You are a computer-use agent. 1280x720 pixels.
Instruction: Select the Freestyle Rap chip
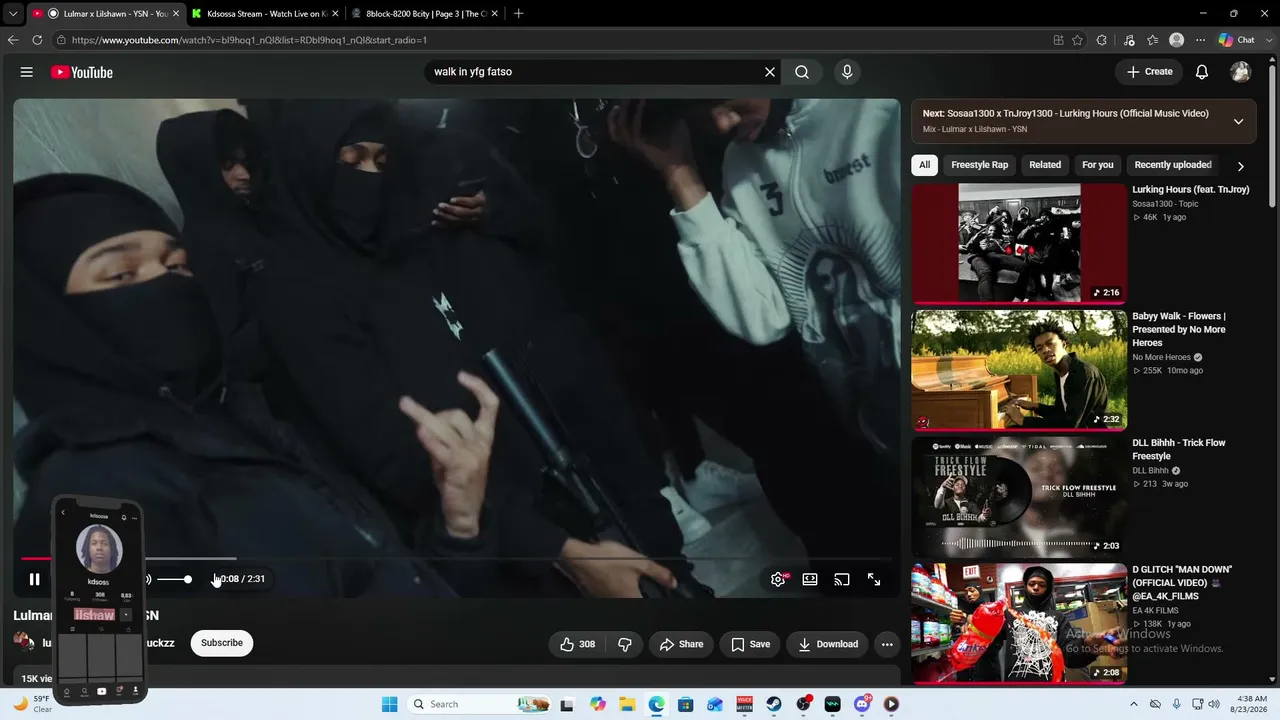(x=980, y=165)
